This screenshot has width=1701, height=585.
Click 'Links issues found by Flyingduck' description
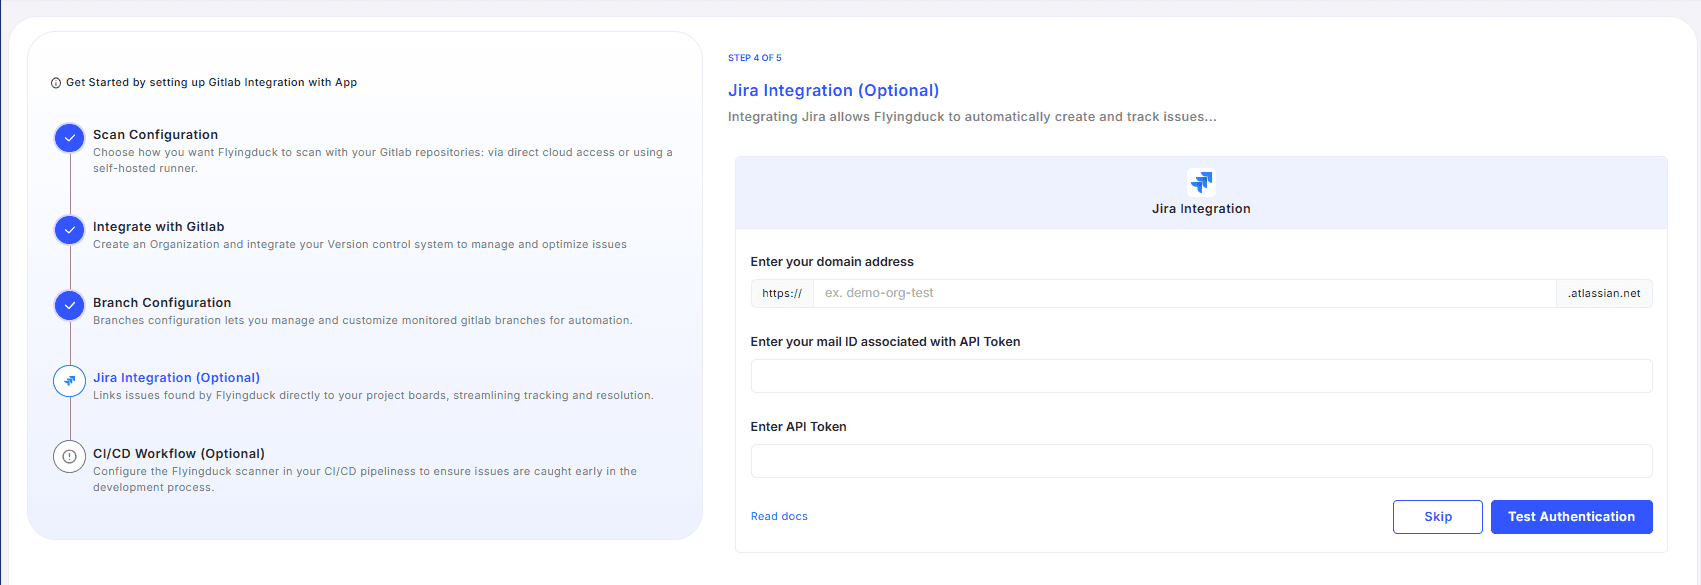click(373, 395)
